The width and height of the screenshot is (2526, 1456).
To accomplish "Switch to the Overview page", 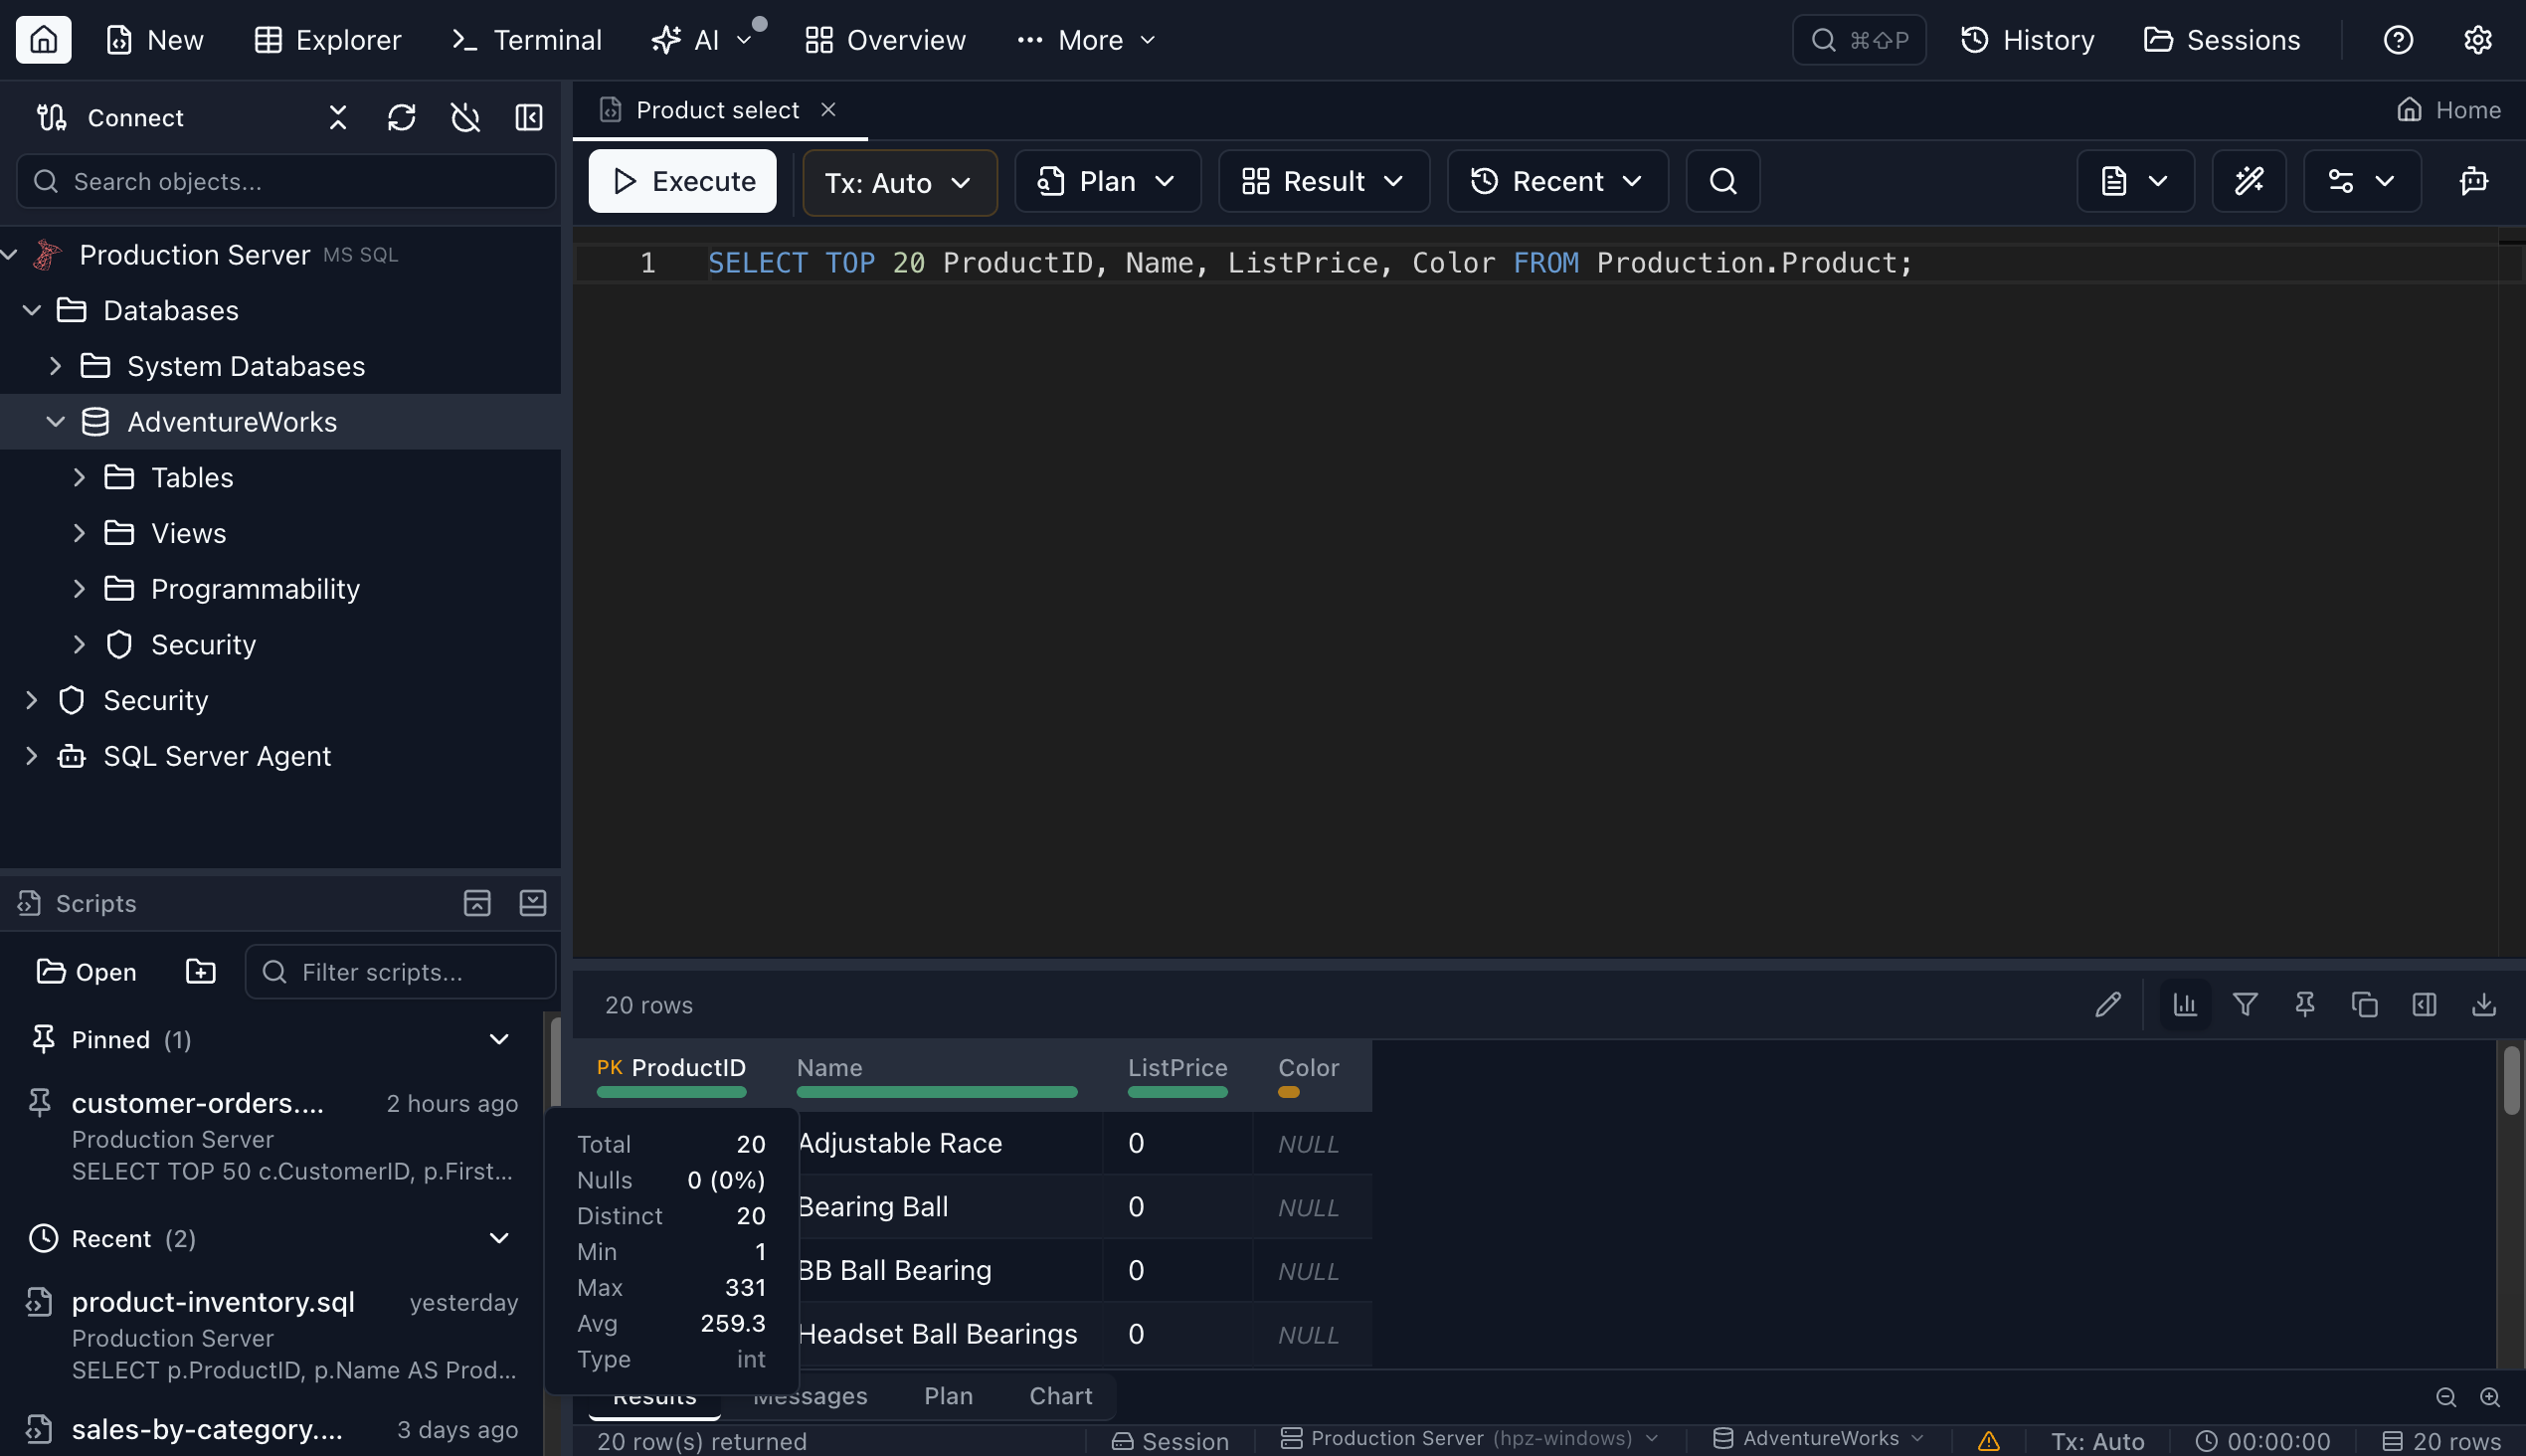I will pos(885,40).
